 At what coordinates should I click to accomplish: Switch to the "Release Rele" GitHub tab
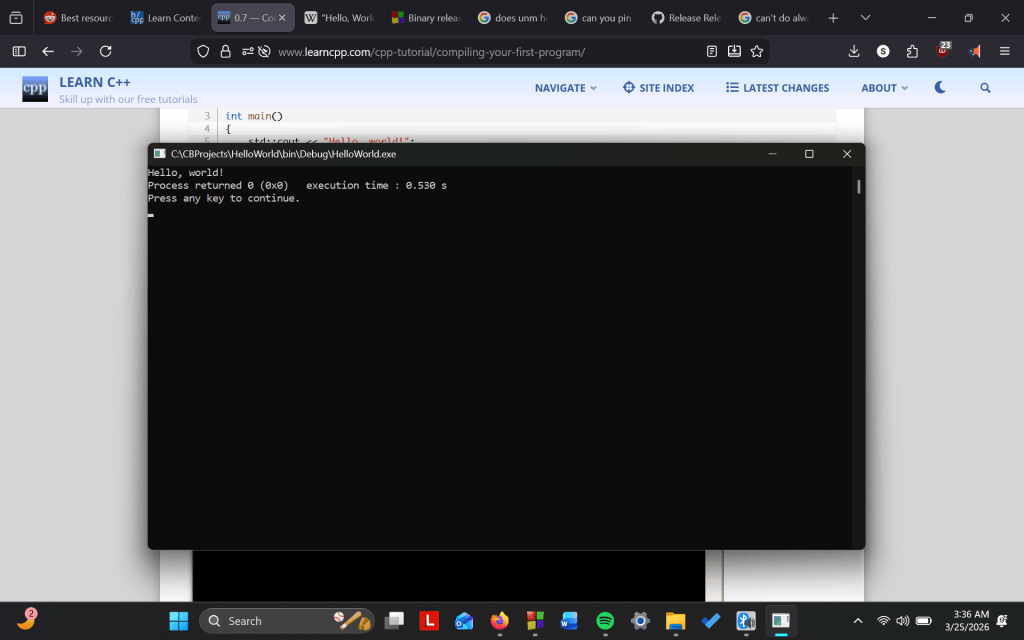click(685, 18)
